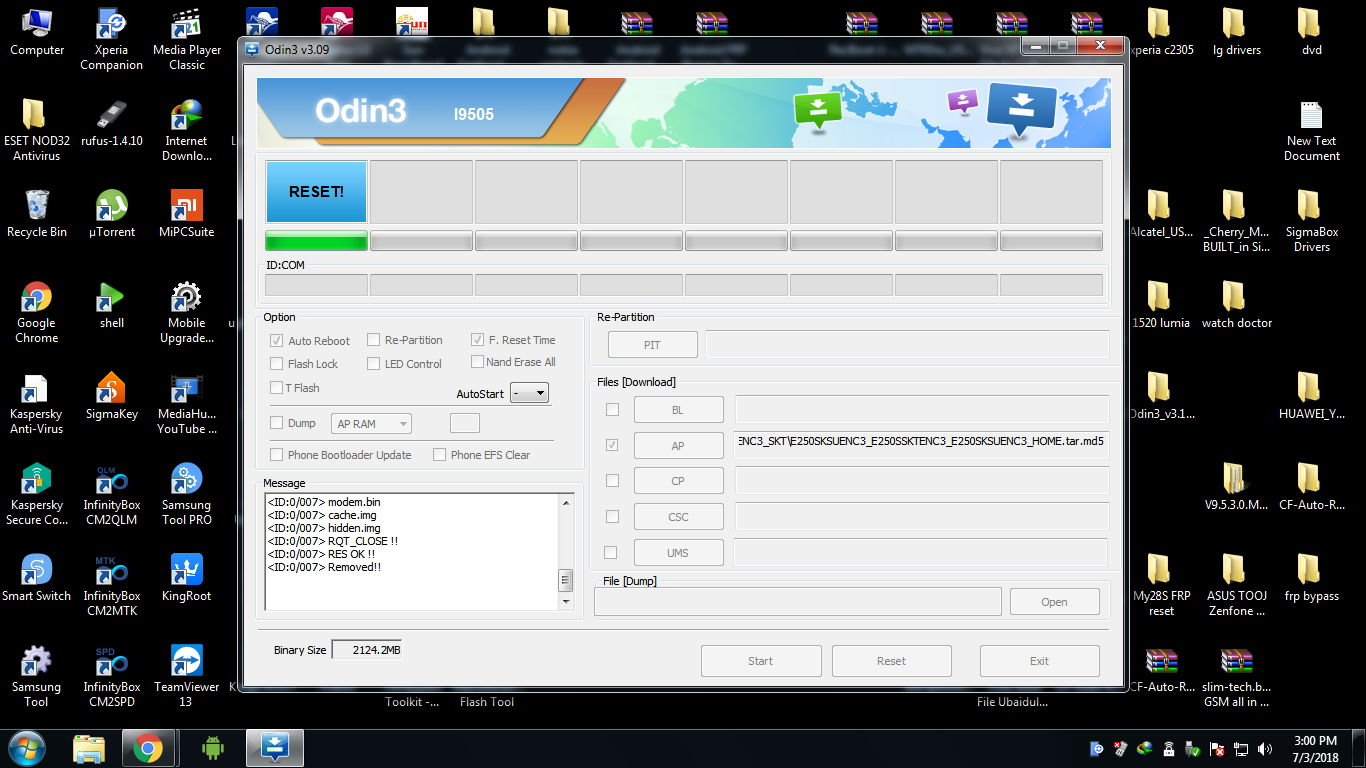
Task: Open the Smart Switch shortcut
Action: point(37,578)
